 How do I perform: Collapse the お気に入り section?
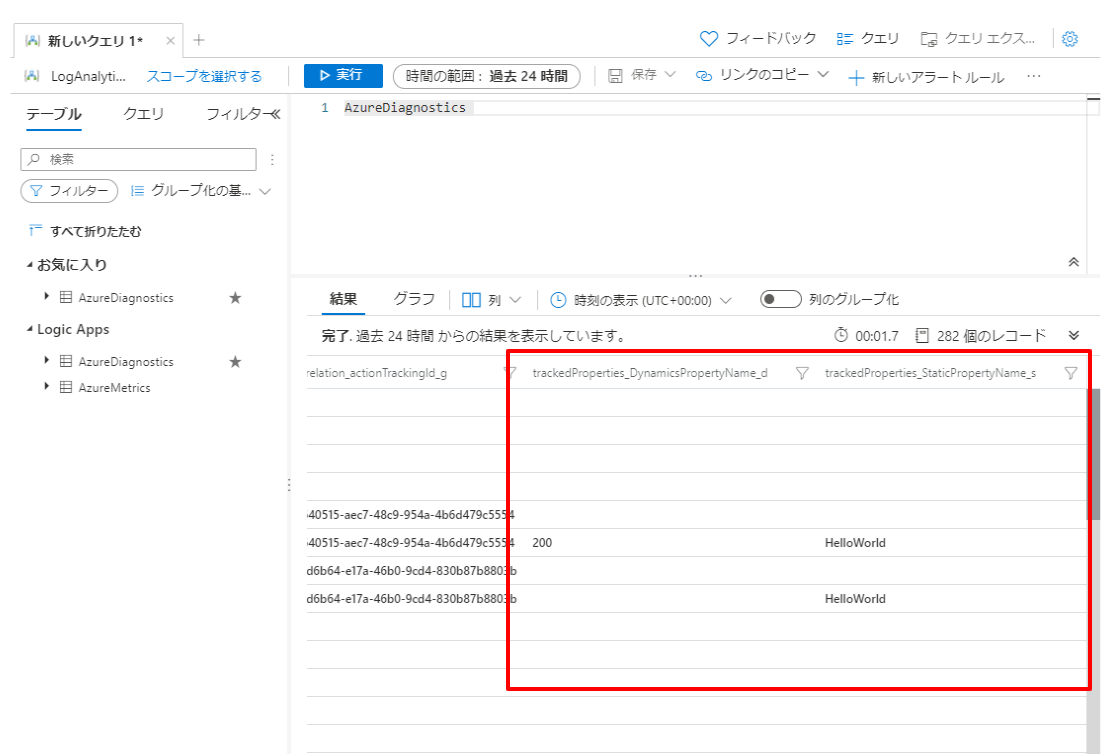click(30, 265)
